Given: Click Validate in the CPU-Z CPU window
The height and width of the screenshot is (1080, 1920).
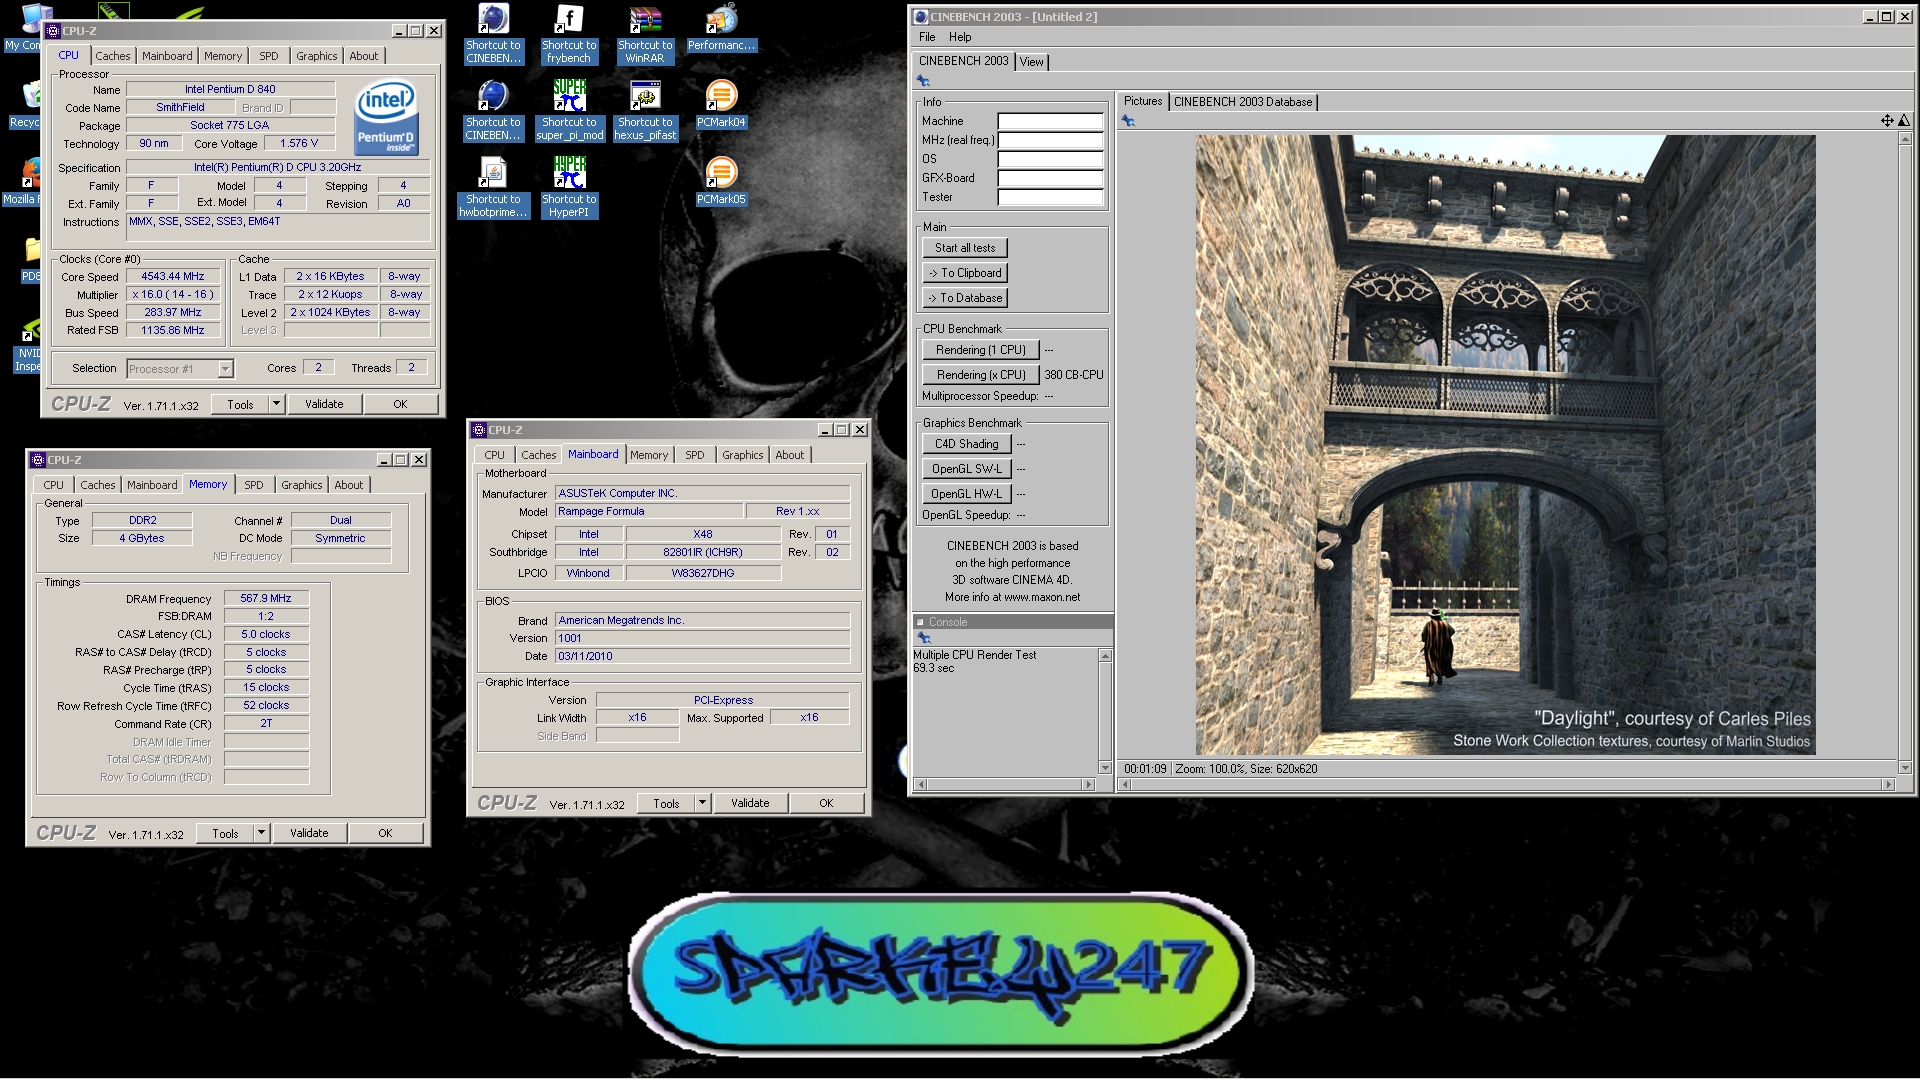Looking at the screenshot, I should 324,405.
